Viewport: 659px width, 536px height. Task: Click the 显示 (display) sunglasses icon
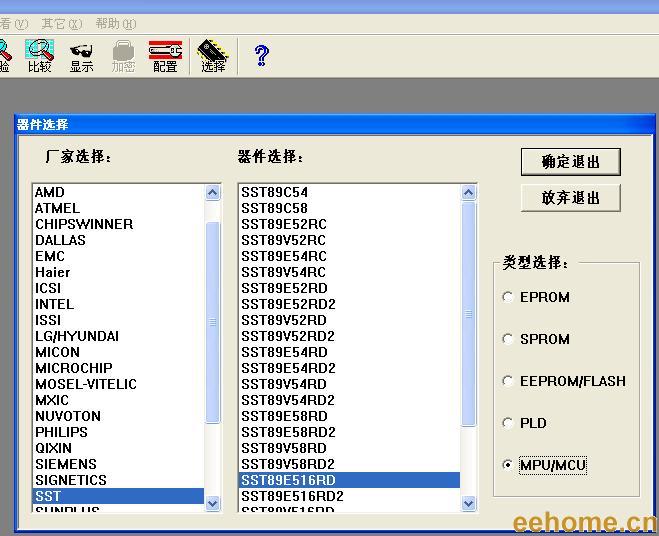81,56
